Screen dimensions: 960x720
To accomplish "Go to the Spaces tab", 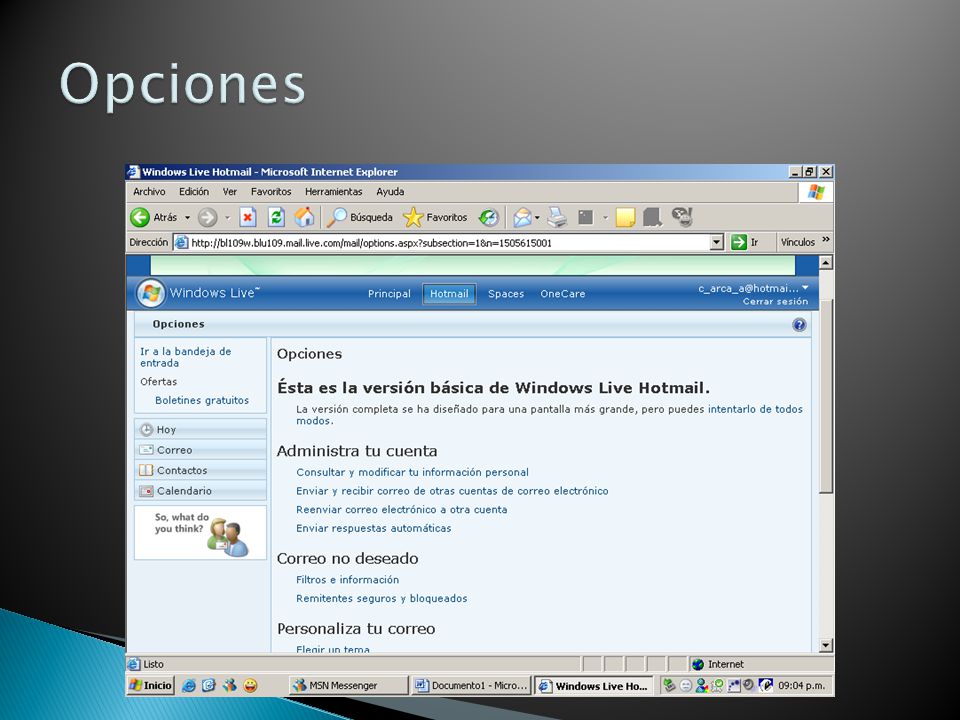I will pyautogui.click(x=506, y=294).
